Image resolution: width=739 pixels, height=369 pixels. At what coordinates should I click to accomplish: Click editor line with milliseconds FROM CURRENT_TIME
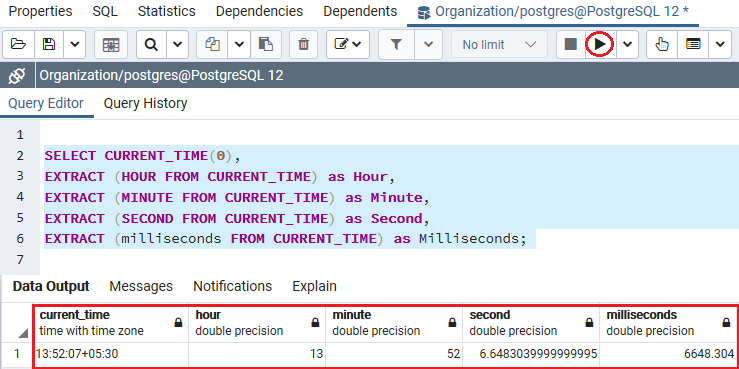tap(286, 239)
